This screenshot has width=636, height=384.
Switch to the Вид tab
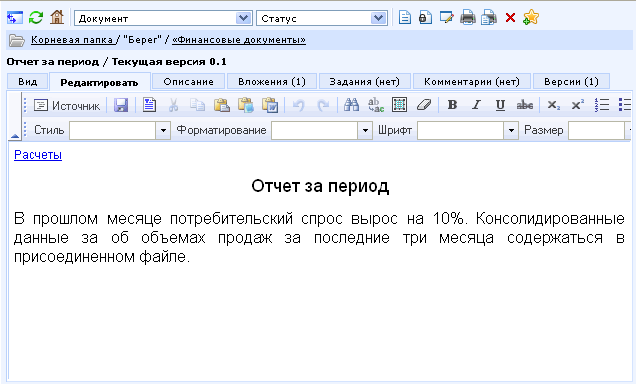[x=28, y=82]
